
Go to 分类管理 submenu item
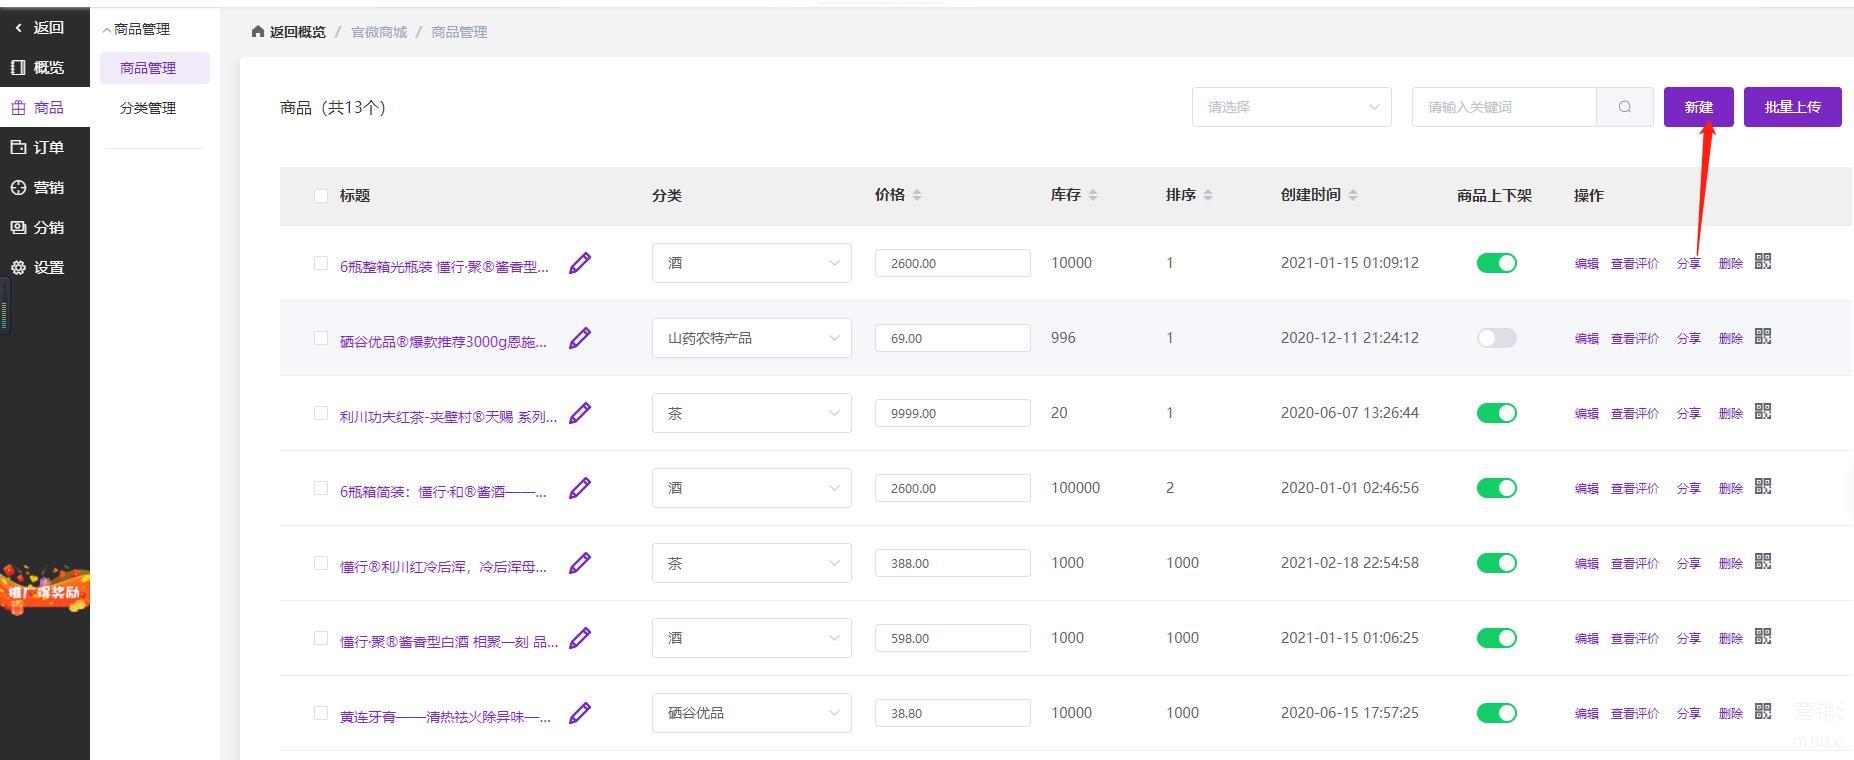pyautogui.click(x=148, y=108)
